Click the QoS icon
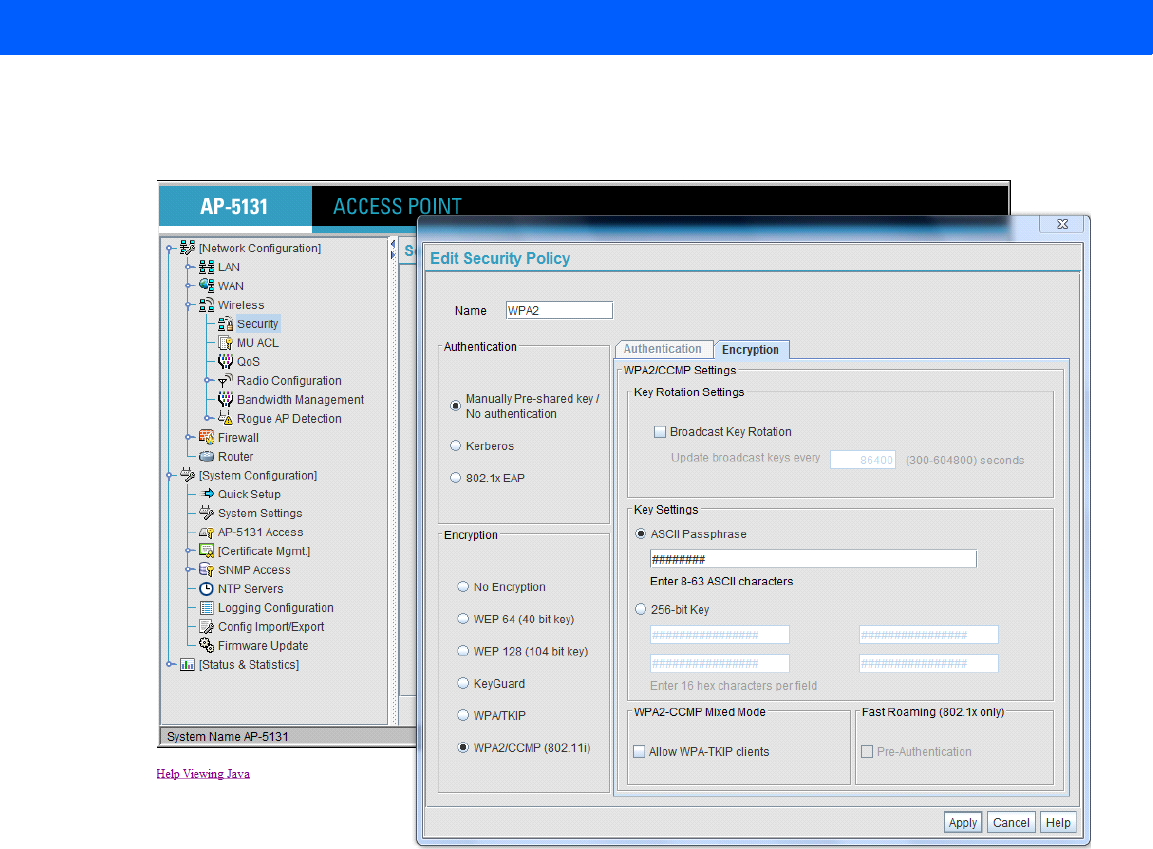This screenshot has height=849, width=1153. coord(226,361)
